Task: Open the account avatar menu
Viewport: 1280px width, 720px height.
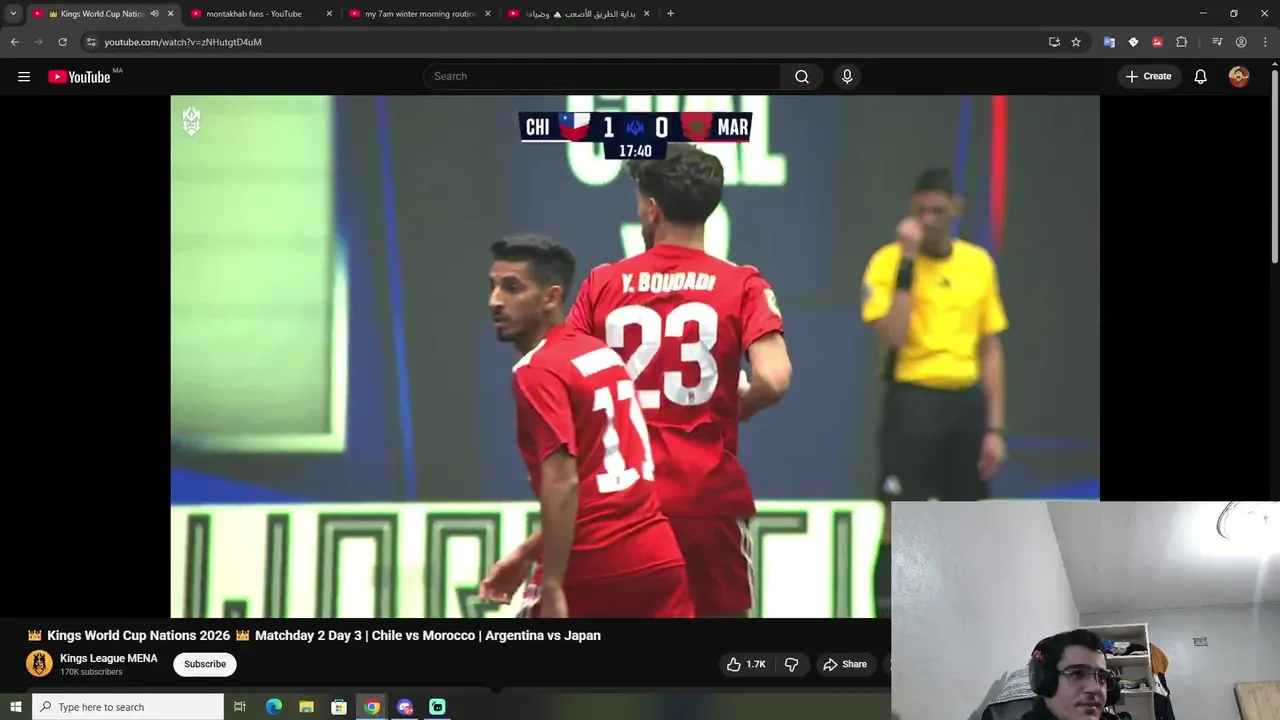Action: (x=1239, y=76)
